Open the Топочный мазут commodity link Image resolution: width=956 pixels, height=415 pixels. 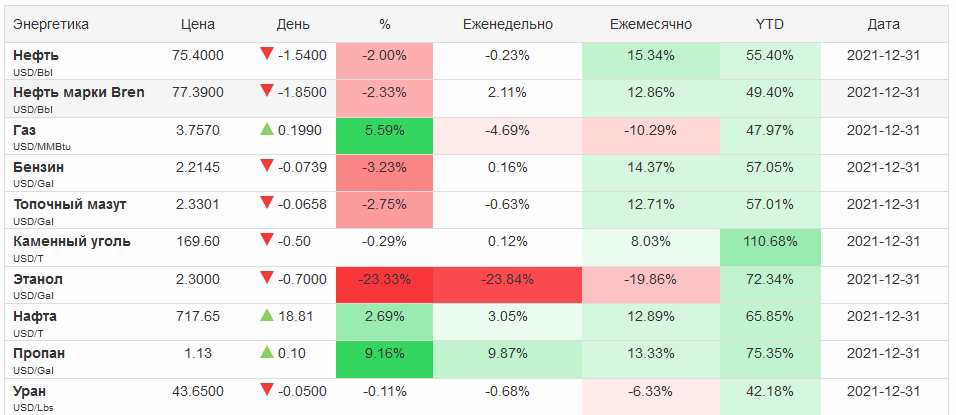tap(70, 204)
